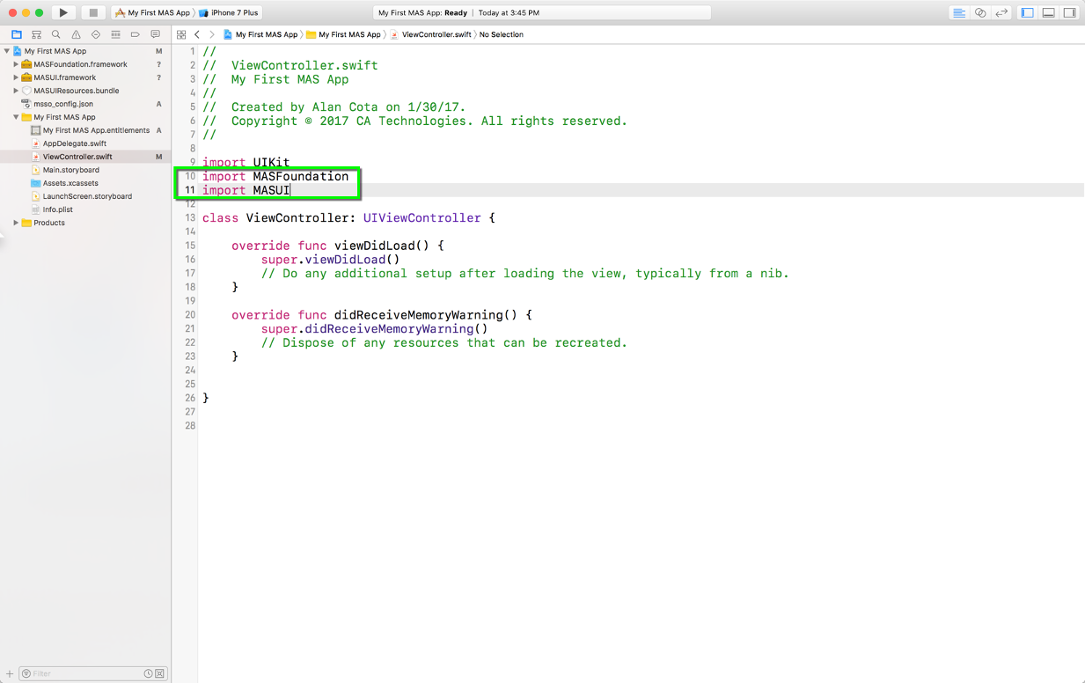
Task: Click the viewDidLoad function name on line 15
Action: click(x=374, y=246)
